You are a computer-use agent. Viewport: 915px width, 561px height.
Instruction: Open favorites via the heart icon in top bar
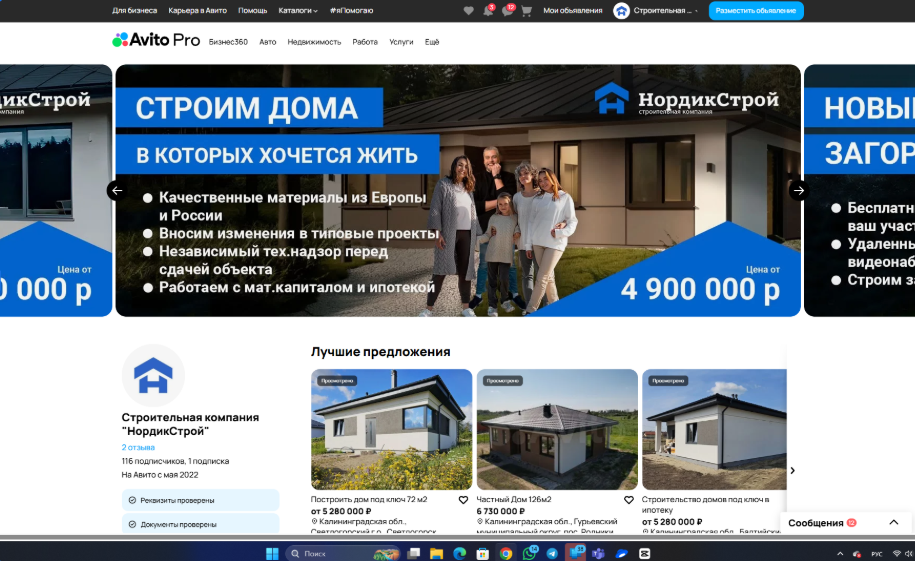point(468,11)
